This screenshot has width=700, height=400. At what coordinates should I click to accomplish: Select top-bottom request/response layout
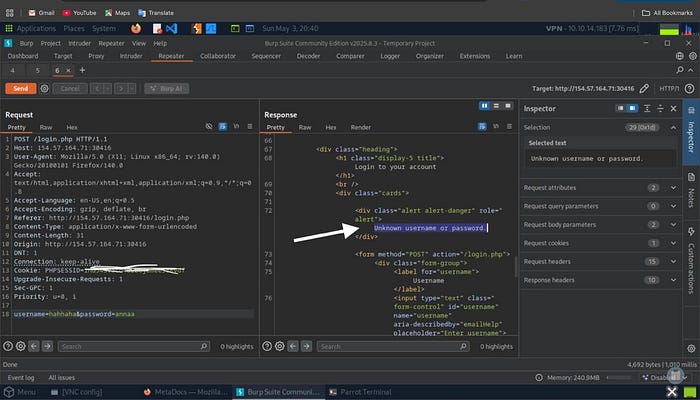tap(496, 106)
